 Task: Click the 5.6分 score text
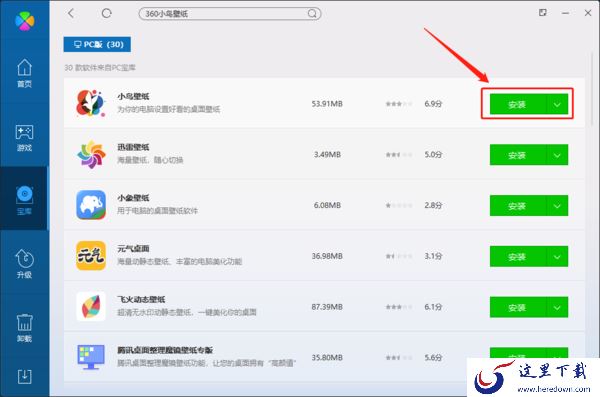tap(433, 358)
